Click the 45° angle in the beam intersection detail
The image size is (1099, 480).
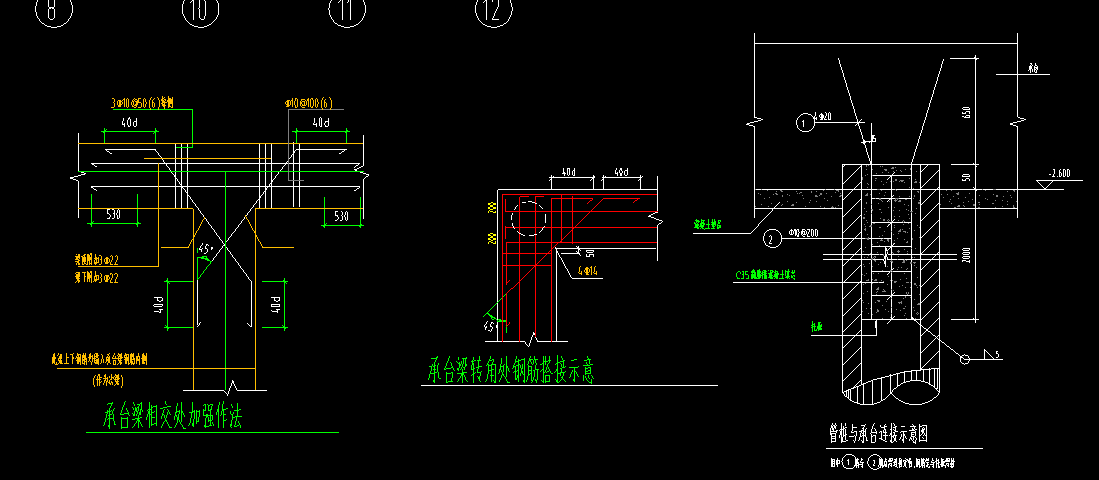(205, 247)
